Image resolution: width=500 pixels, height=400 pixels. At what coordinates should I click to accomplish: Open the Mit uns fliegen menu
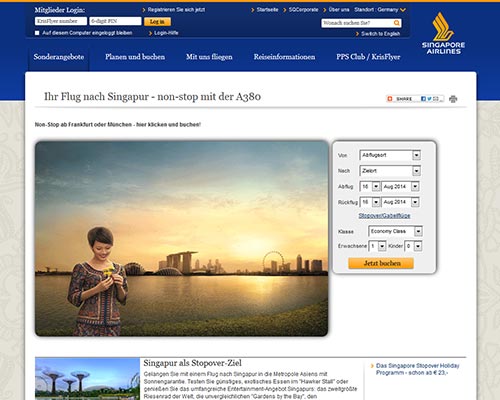coord(209,57)
